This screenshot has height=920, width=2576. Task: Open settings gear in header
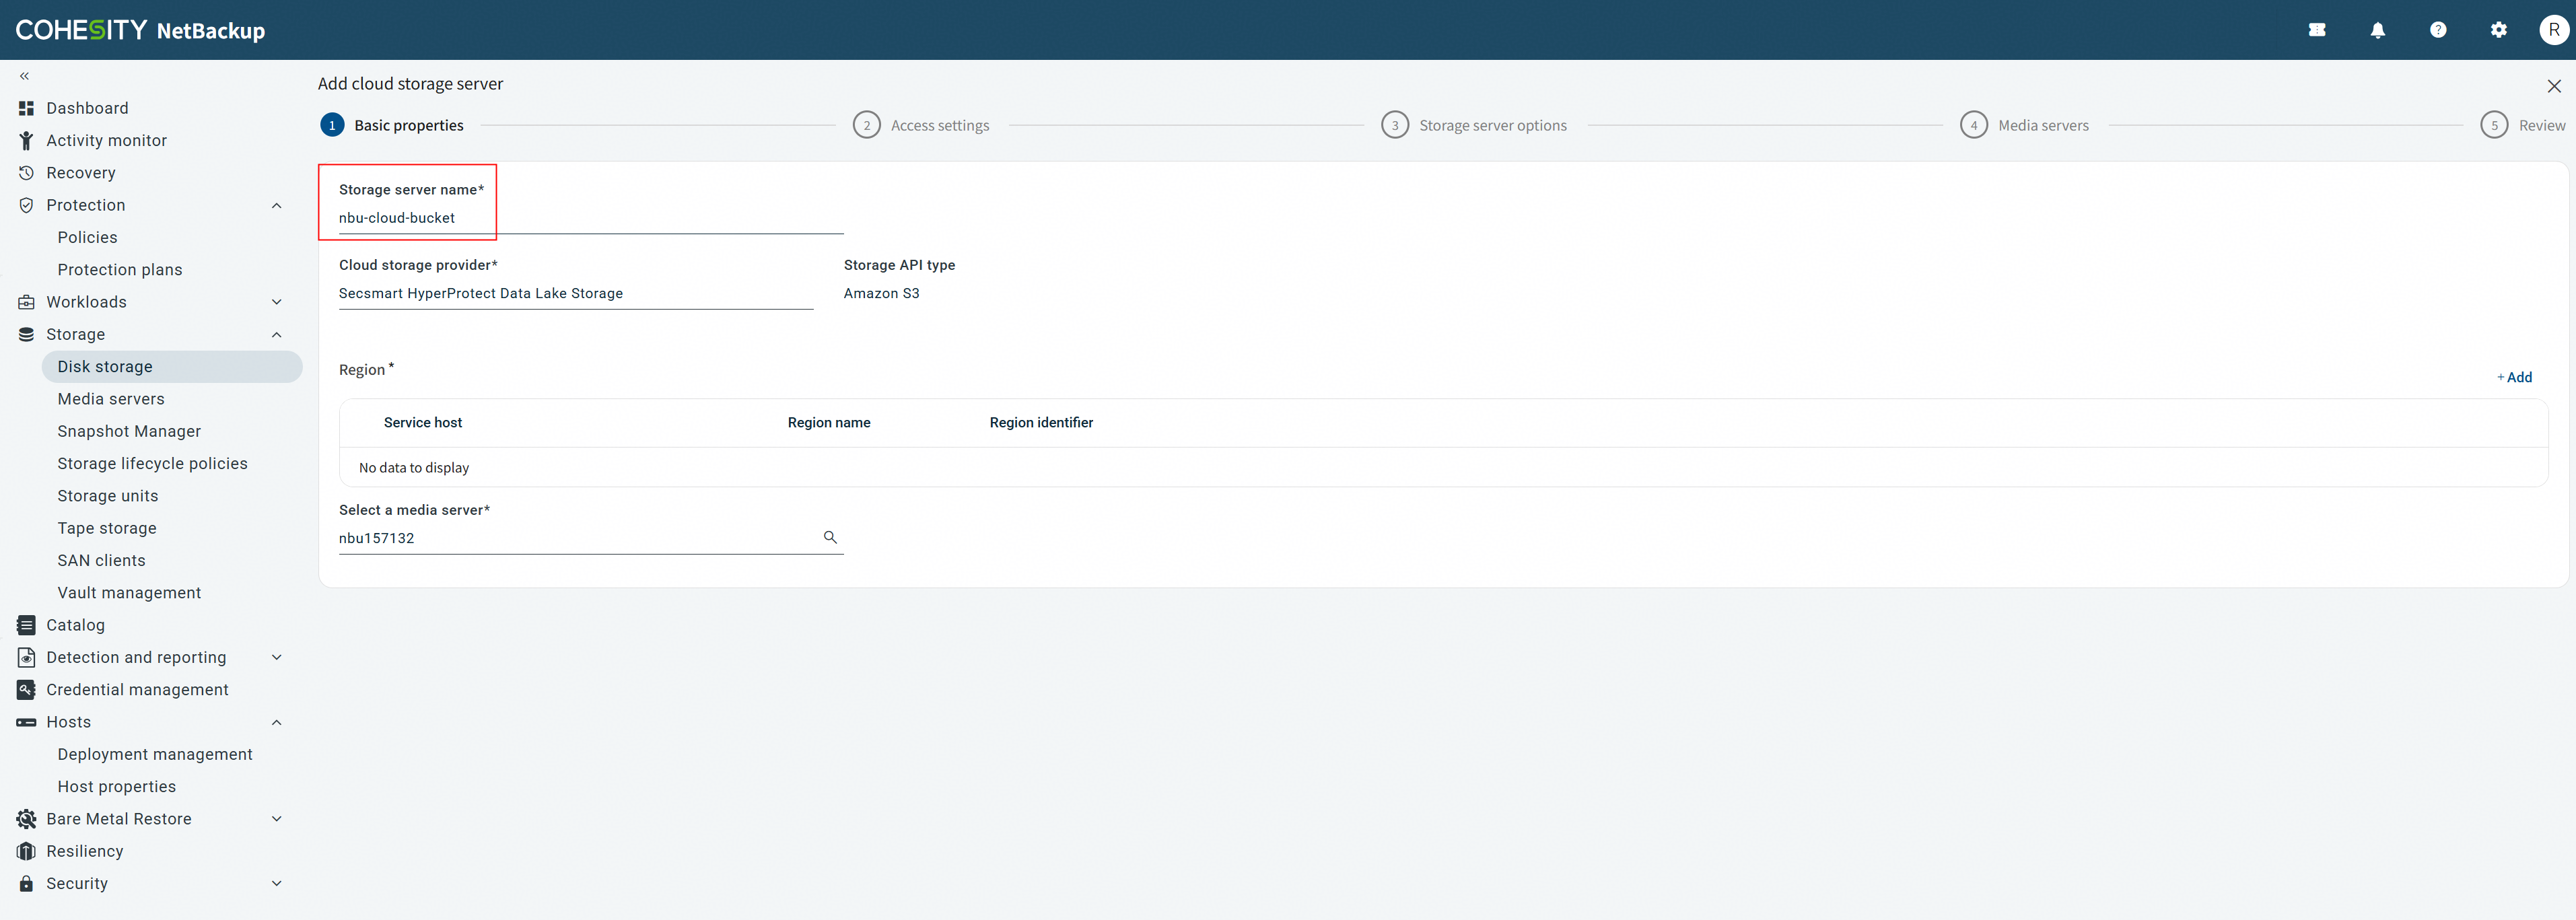pos(2499,30)
